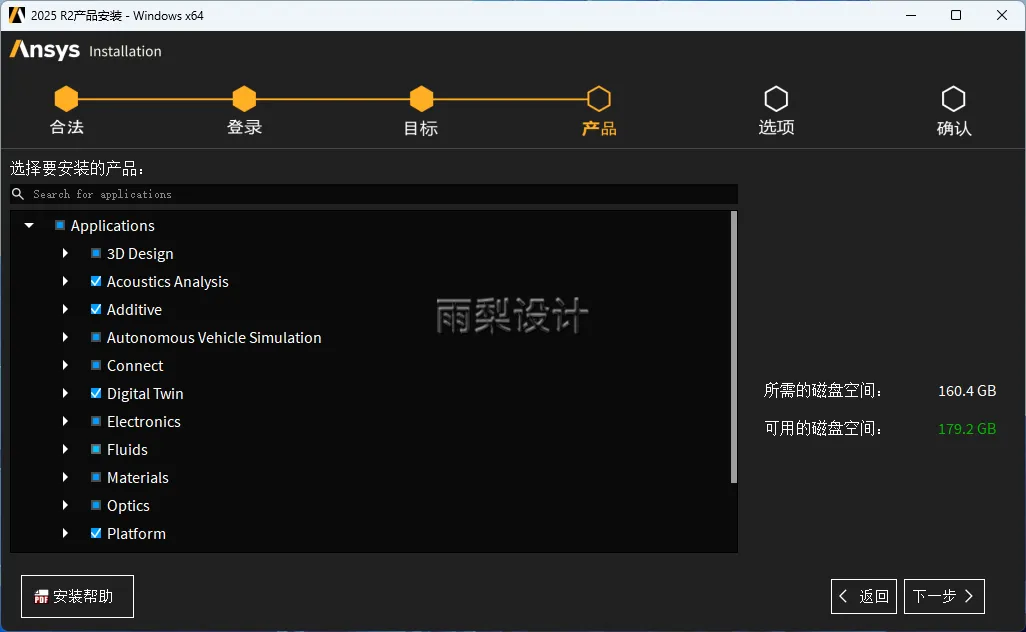Screen dimensions: 1026x632
Task: Click the product tree scrollbar
Action: click(734, 347)
